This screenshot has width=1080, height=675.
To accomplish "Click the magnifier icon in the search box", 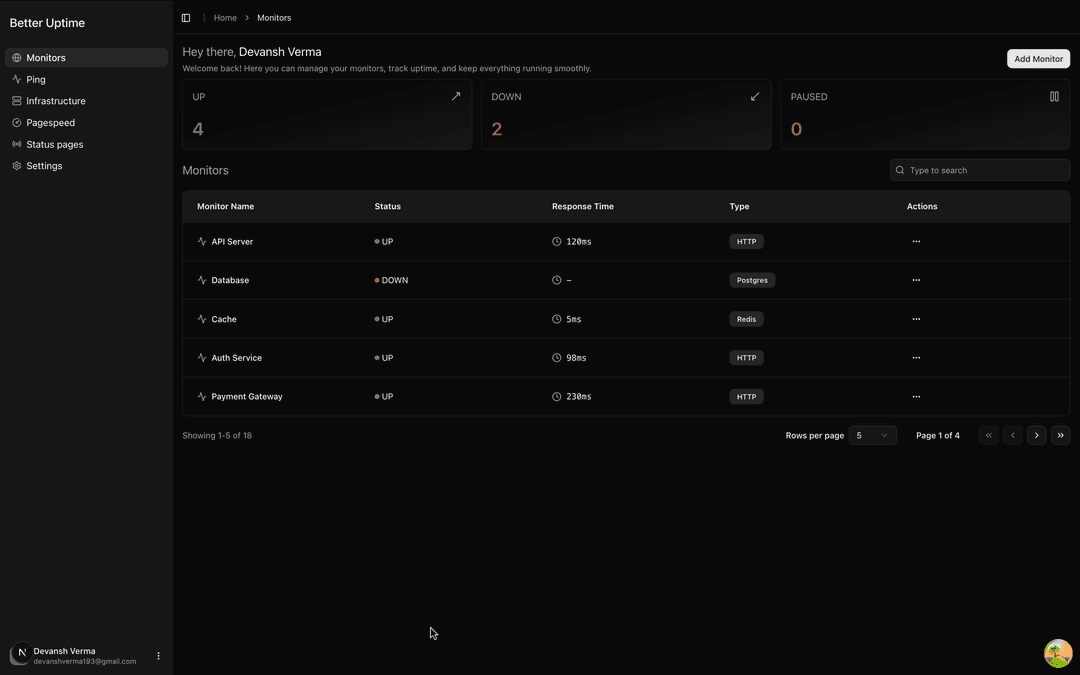I will coord(901,170).
